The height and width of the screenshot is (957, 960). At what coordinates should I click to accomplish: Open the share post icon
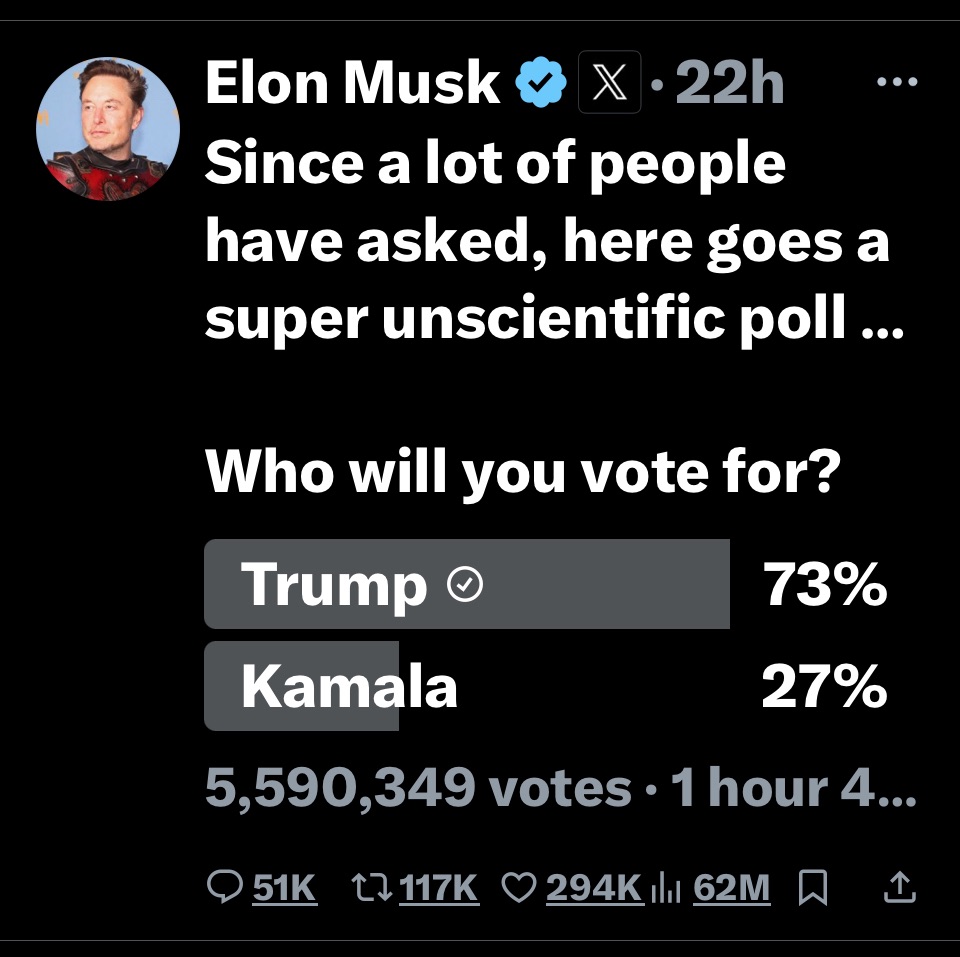(901, 886)
